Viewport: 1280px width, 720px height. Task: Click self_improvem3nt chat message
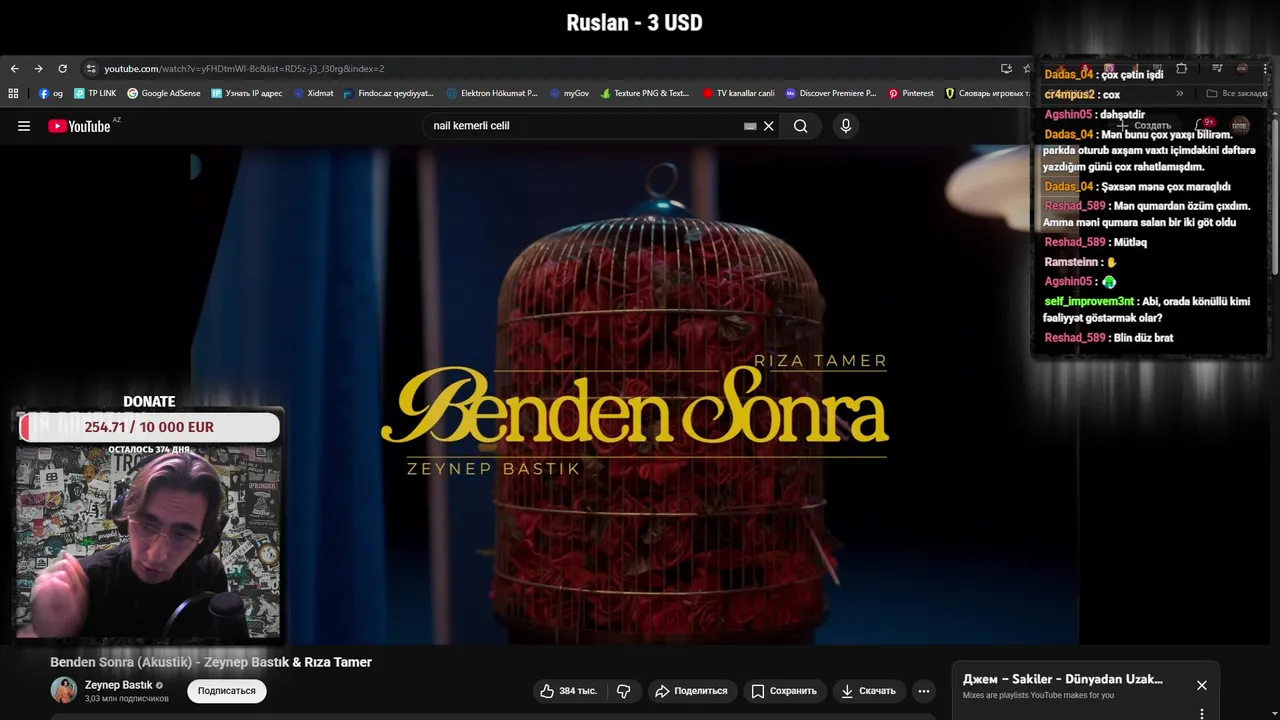[1146, 310]
